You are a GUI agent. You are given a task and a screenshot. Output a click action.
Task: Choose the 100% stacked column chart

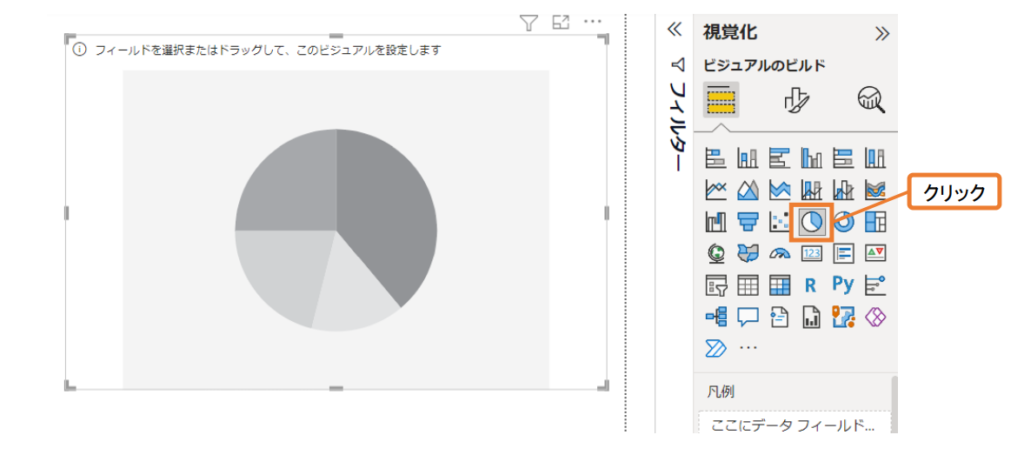875,157
